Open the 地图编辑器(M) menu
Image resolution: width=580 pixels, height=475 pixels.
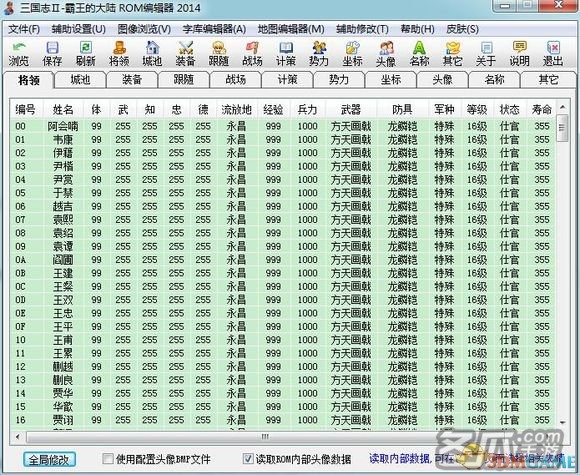click(291, 29)
